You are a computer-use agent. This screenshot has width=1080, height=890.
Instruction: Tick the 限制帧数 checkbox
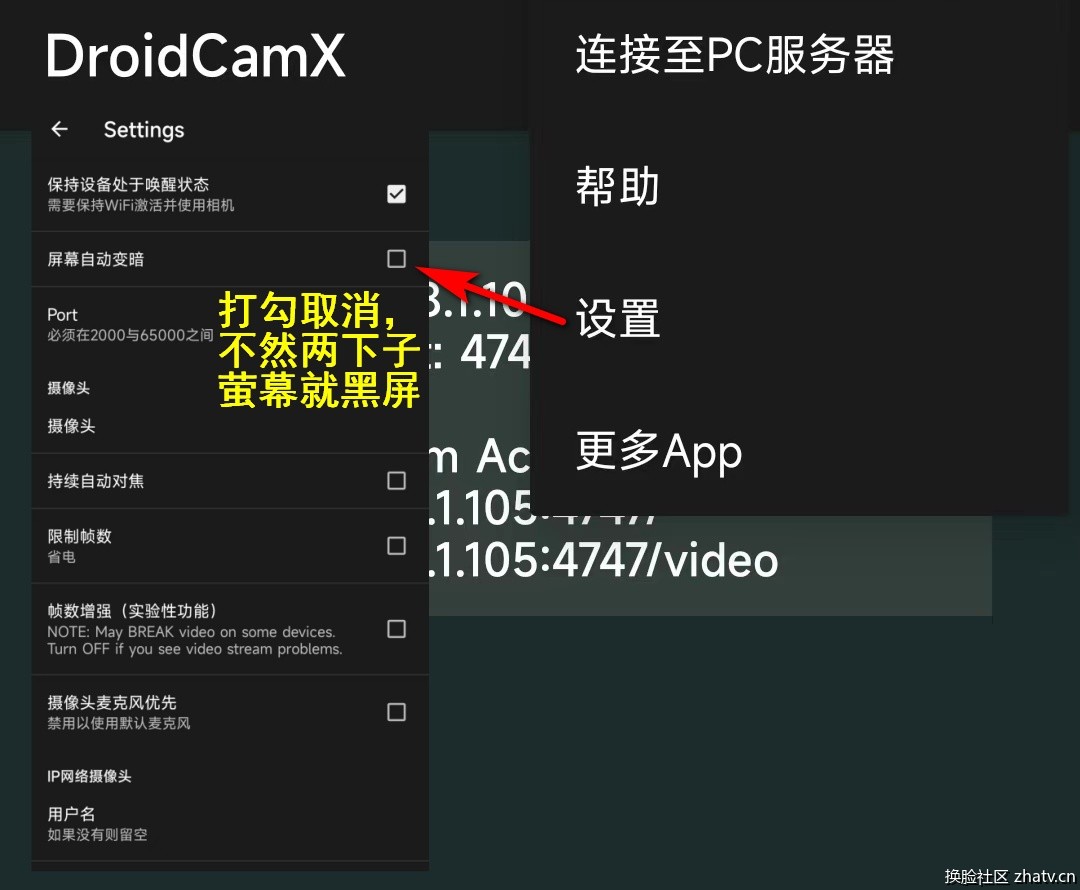tap(396, 546)
